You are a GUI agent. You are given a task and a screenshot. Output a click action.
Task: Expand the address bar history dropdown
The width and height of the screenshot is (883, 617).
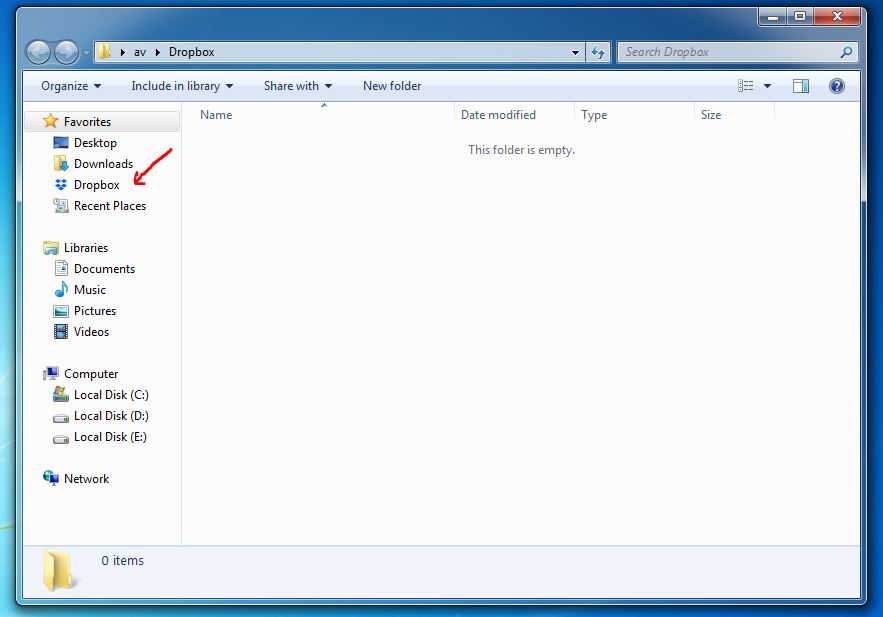[575, 52]
